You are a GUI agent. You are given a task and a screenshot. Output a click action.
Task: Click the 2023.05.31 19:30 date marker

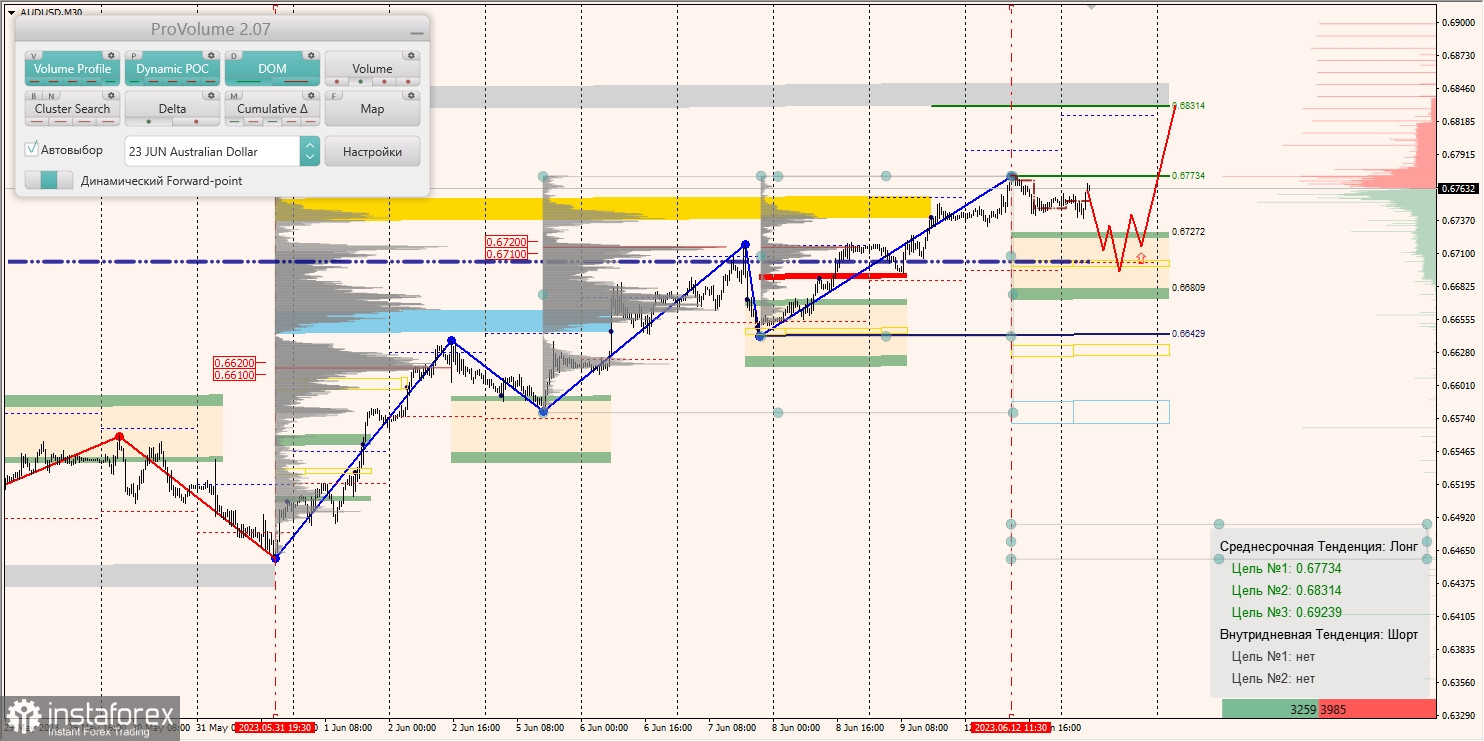(274, 728)
